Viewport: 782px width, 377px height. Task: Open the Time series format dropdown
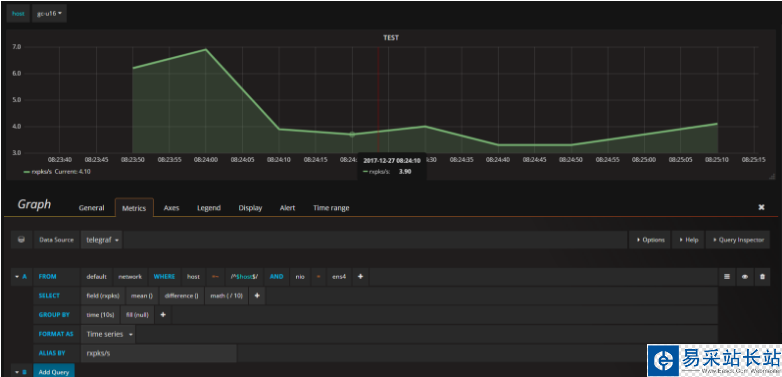coord(109,334)
